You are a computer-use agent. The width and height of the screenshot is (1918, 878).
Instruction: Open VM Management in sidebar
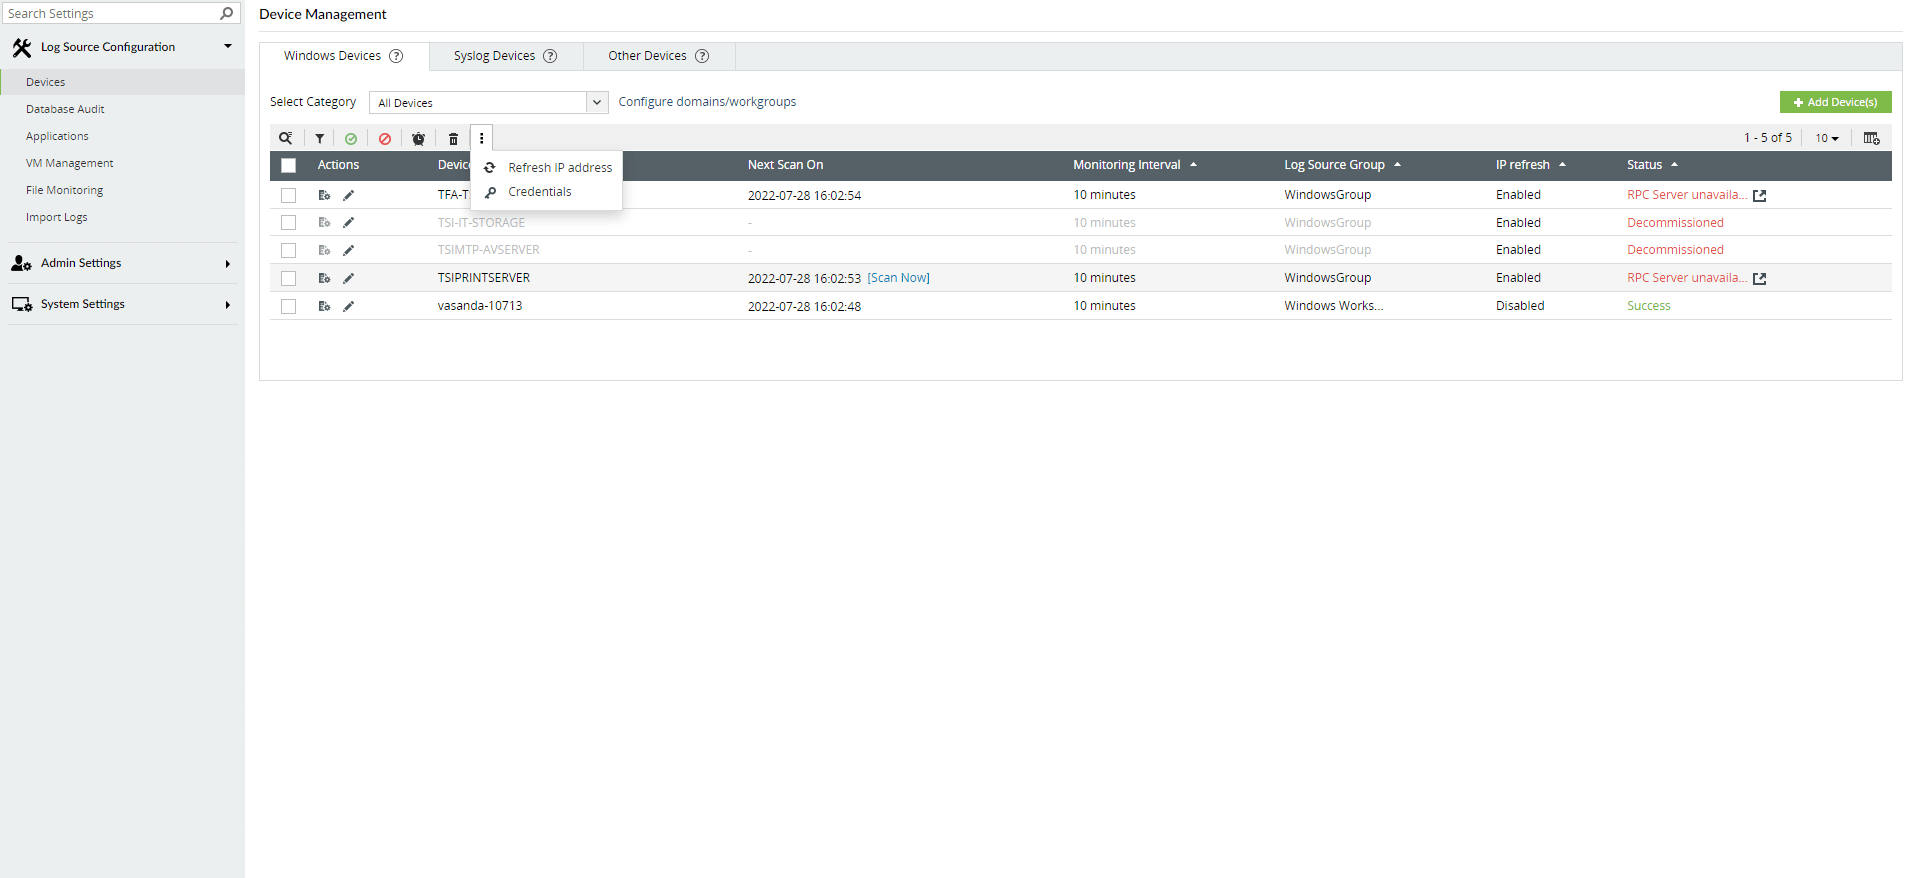[69, 163]
